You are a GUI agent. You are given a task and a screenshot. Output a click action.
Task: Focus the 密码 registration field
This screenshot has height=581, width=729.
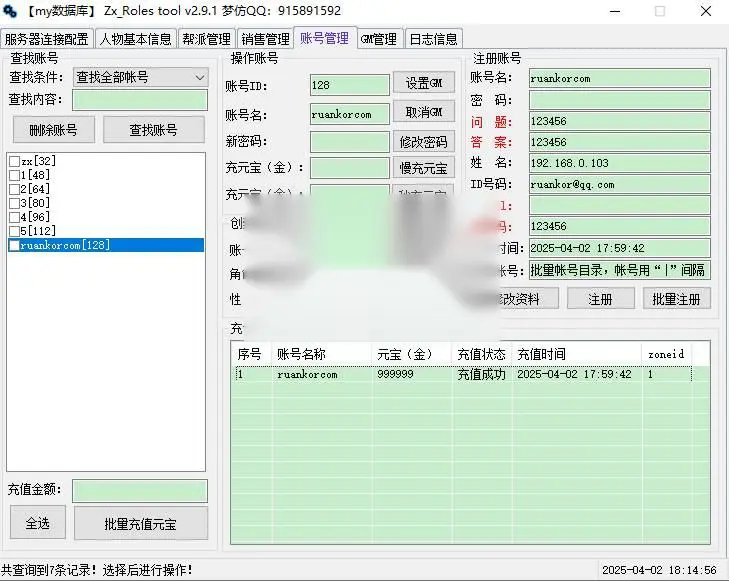620,100
